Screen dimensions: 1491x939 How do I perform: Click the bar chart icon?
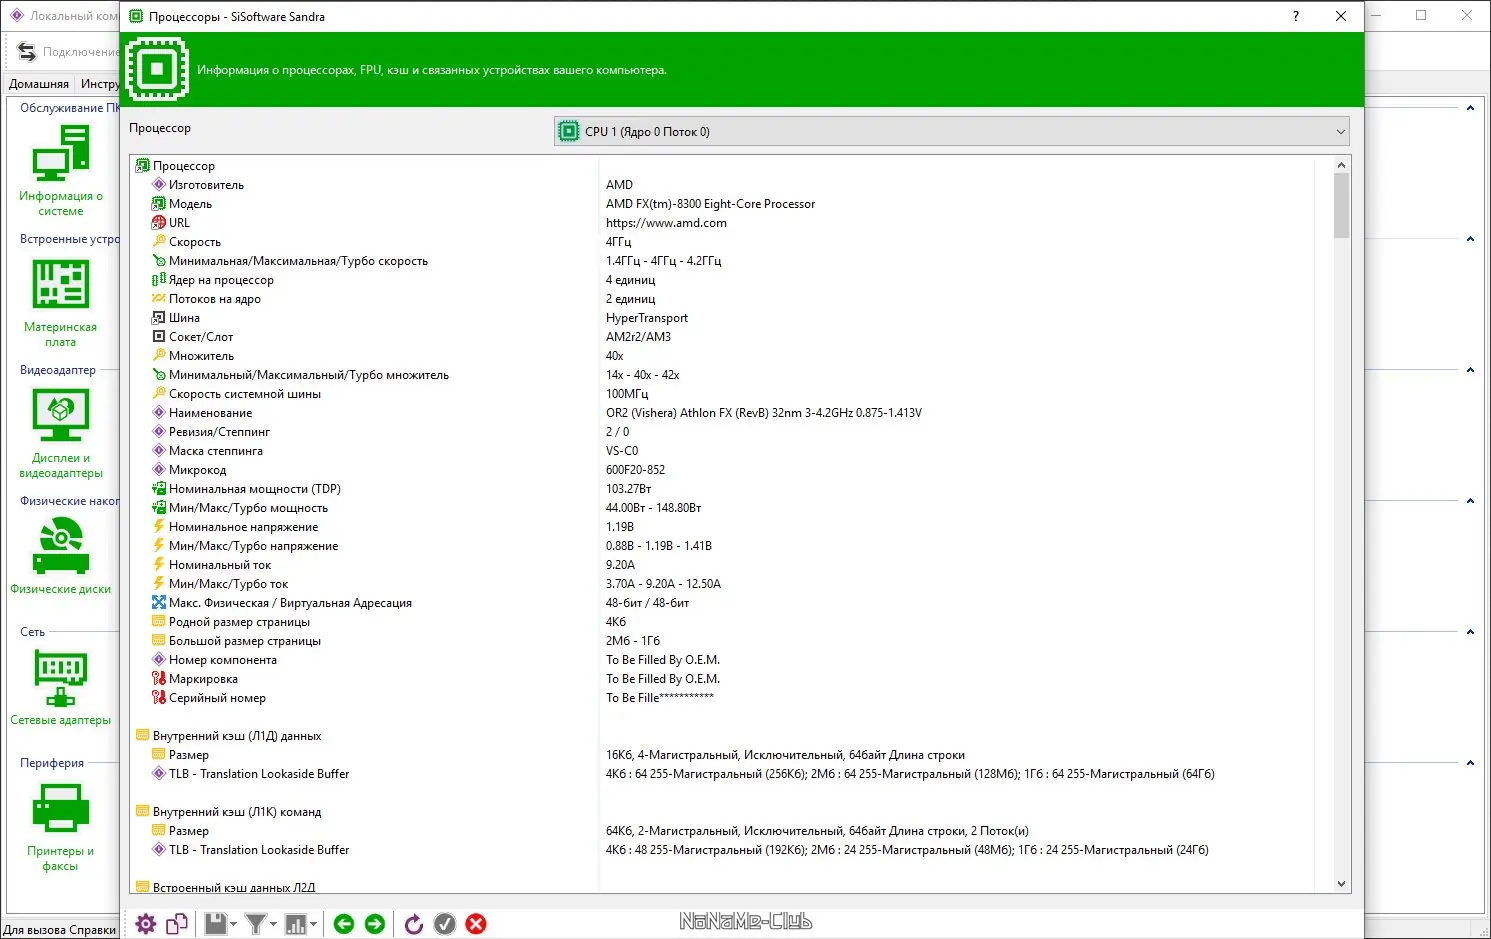[296, 924]
